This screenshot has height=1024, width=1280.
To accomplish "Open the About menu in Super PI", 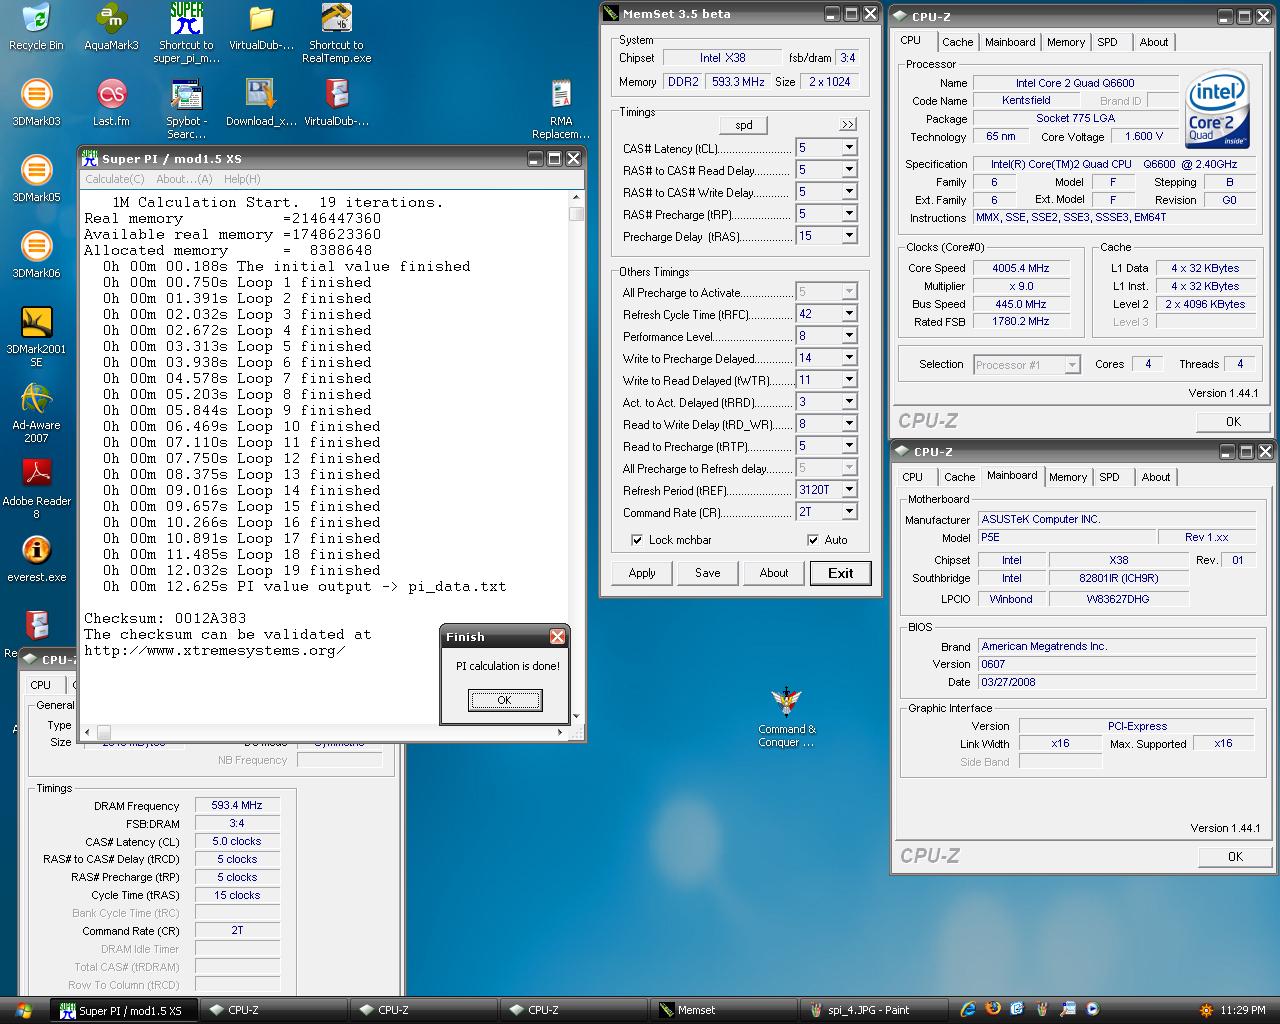I will (x=184, y=179).
